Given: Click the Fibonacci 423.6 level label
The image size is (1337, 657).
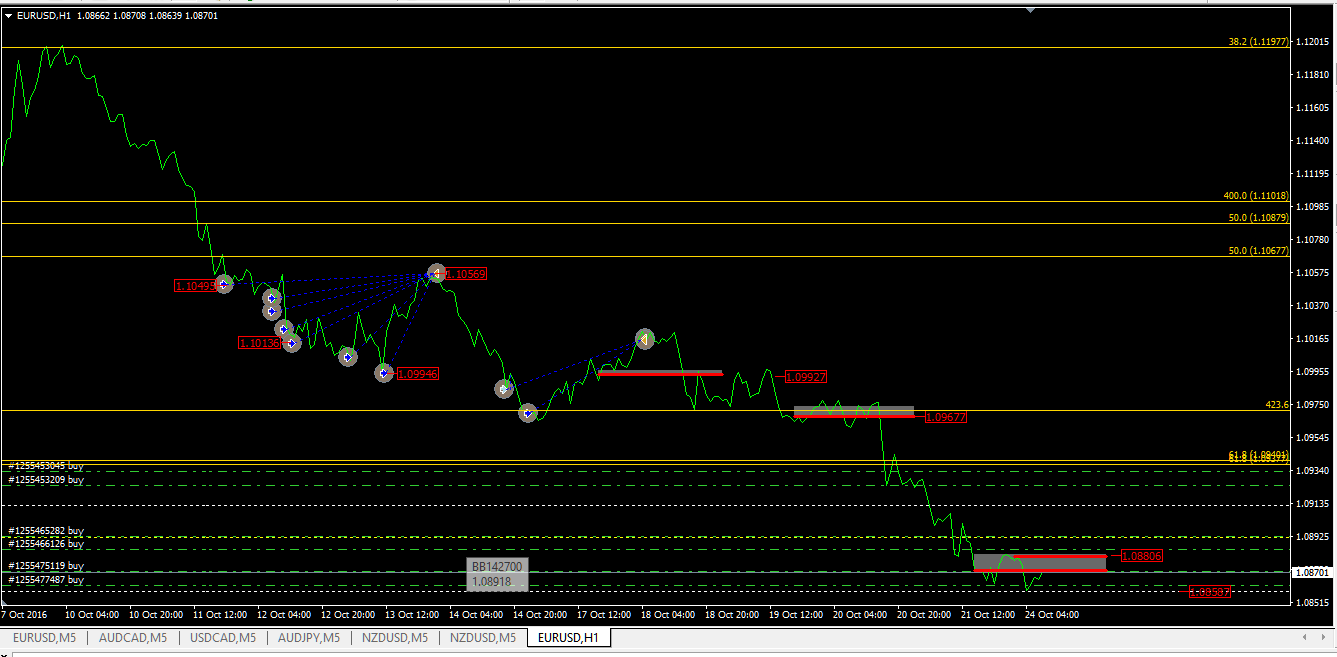Looking at the screenshot, I should point(1277,405).
